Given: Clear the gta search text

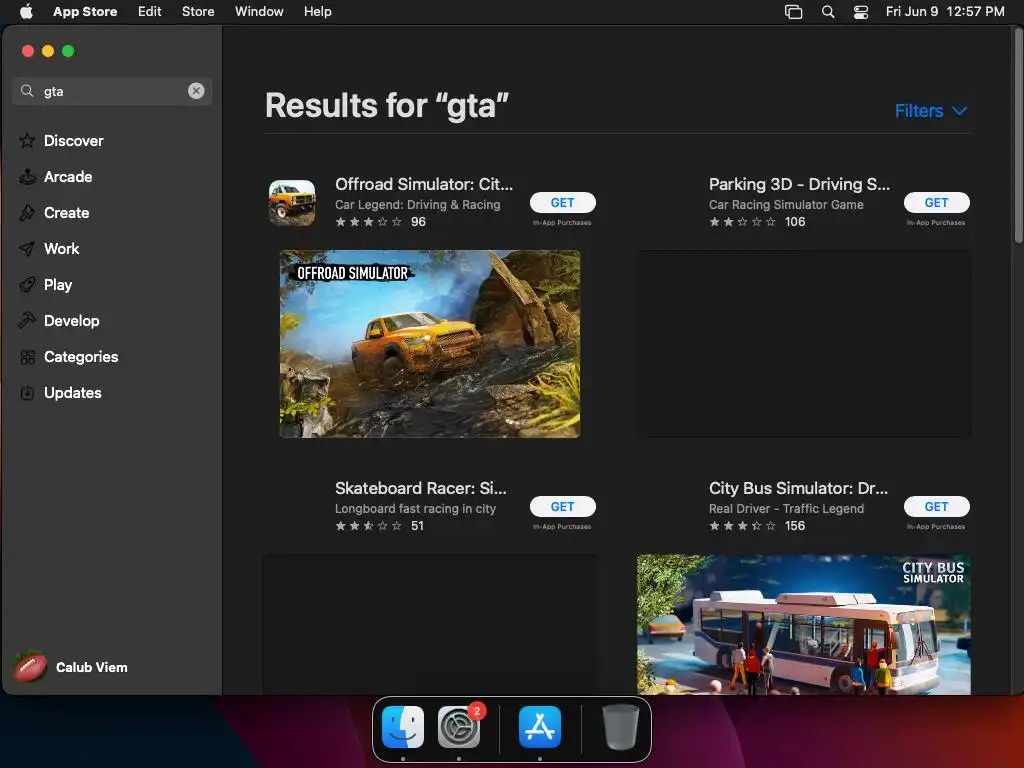Looking at the screenshot, I should pos(196,91).
